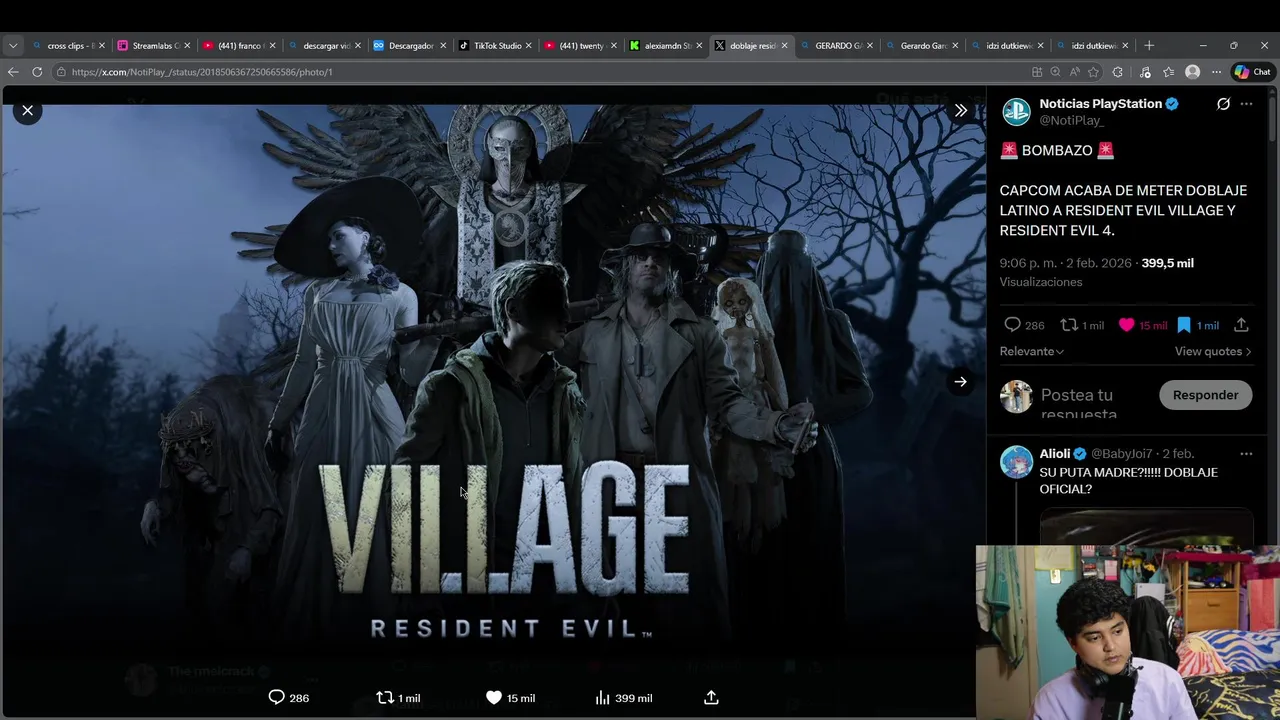Screen dimensions: 1280x720
Task: Add page to favorites with star icon
Action: click(x=1093, y=72)
